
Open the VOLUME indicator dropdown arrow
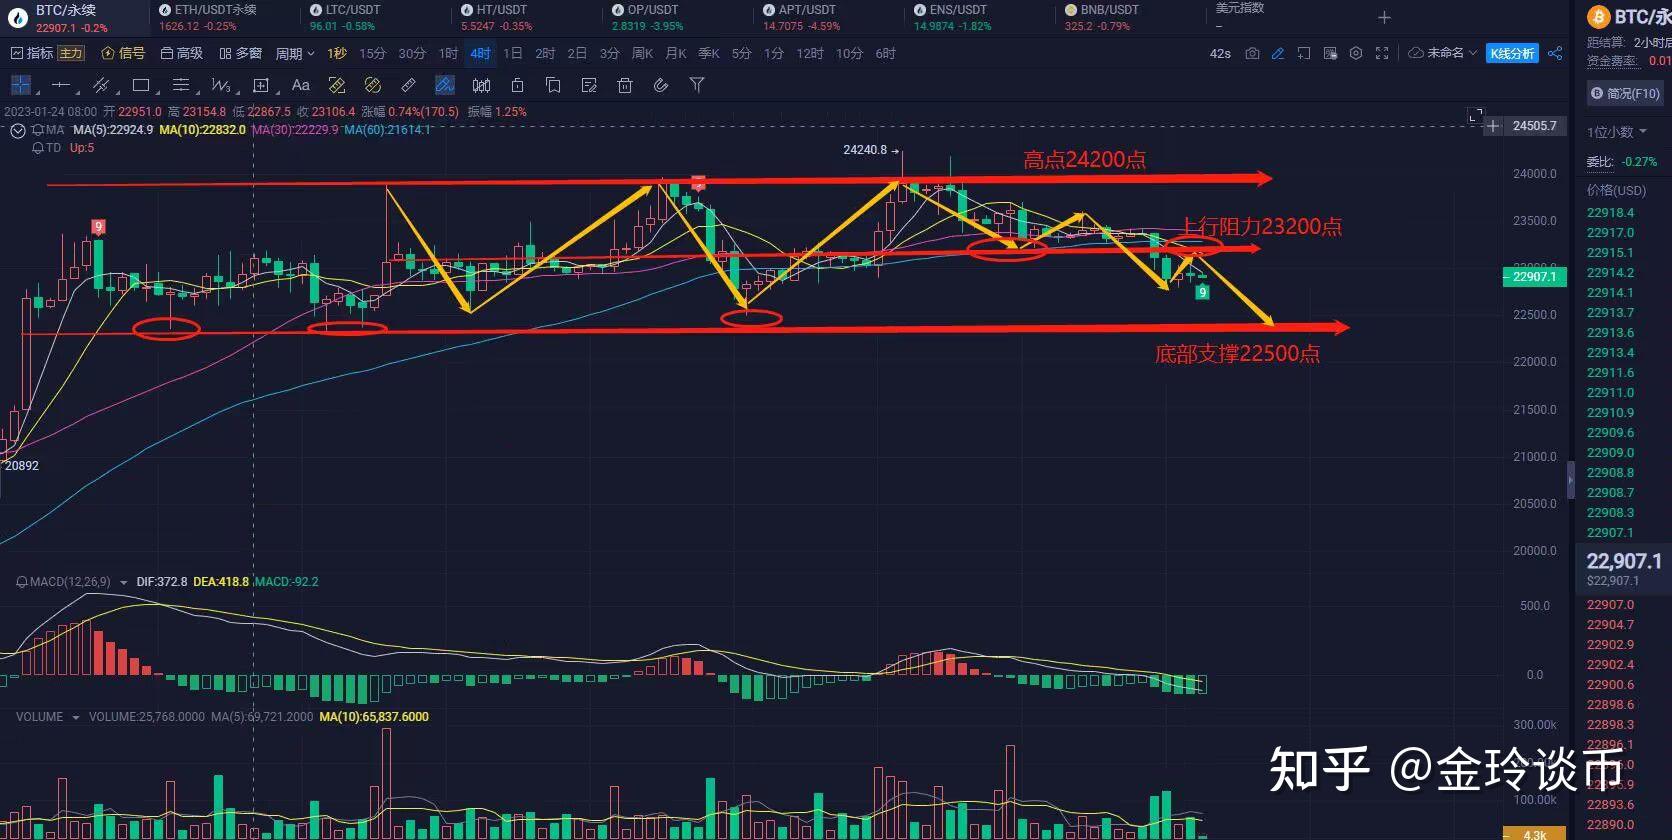pyautogui.click(x=75, y=717)
